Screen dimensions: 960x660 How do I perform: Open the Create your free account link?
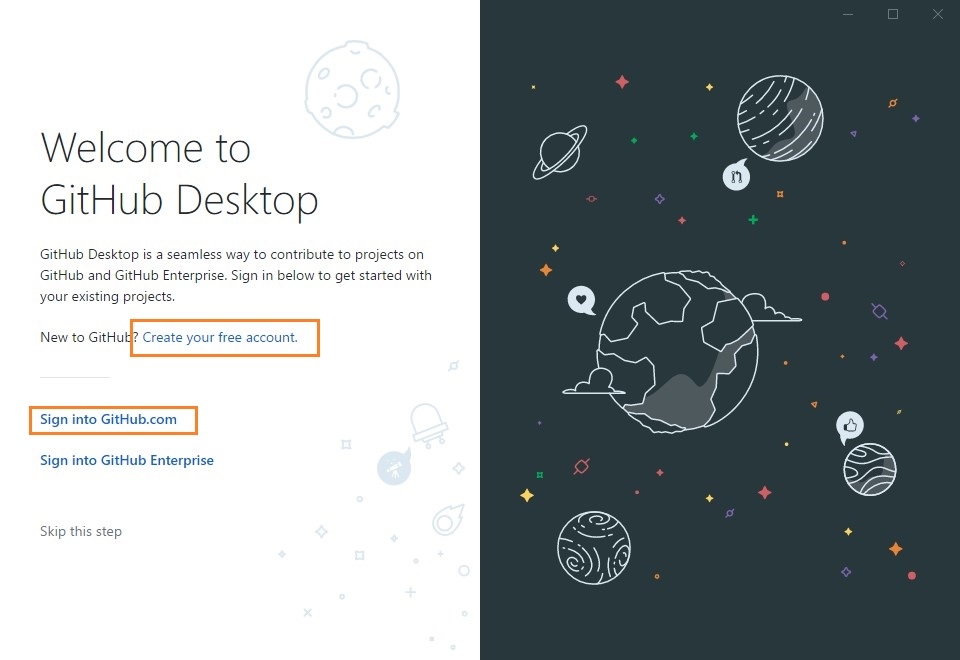click(x=220, y=337)
